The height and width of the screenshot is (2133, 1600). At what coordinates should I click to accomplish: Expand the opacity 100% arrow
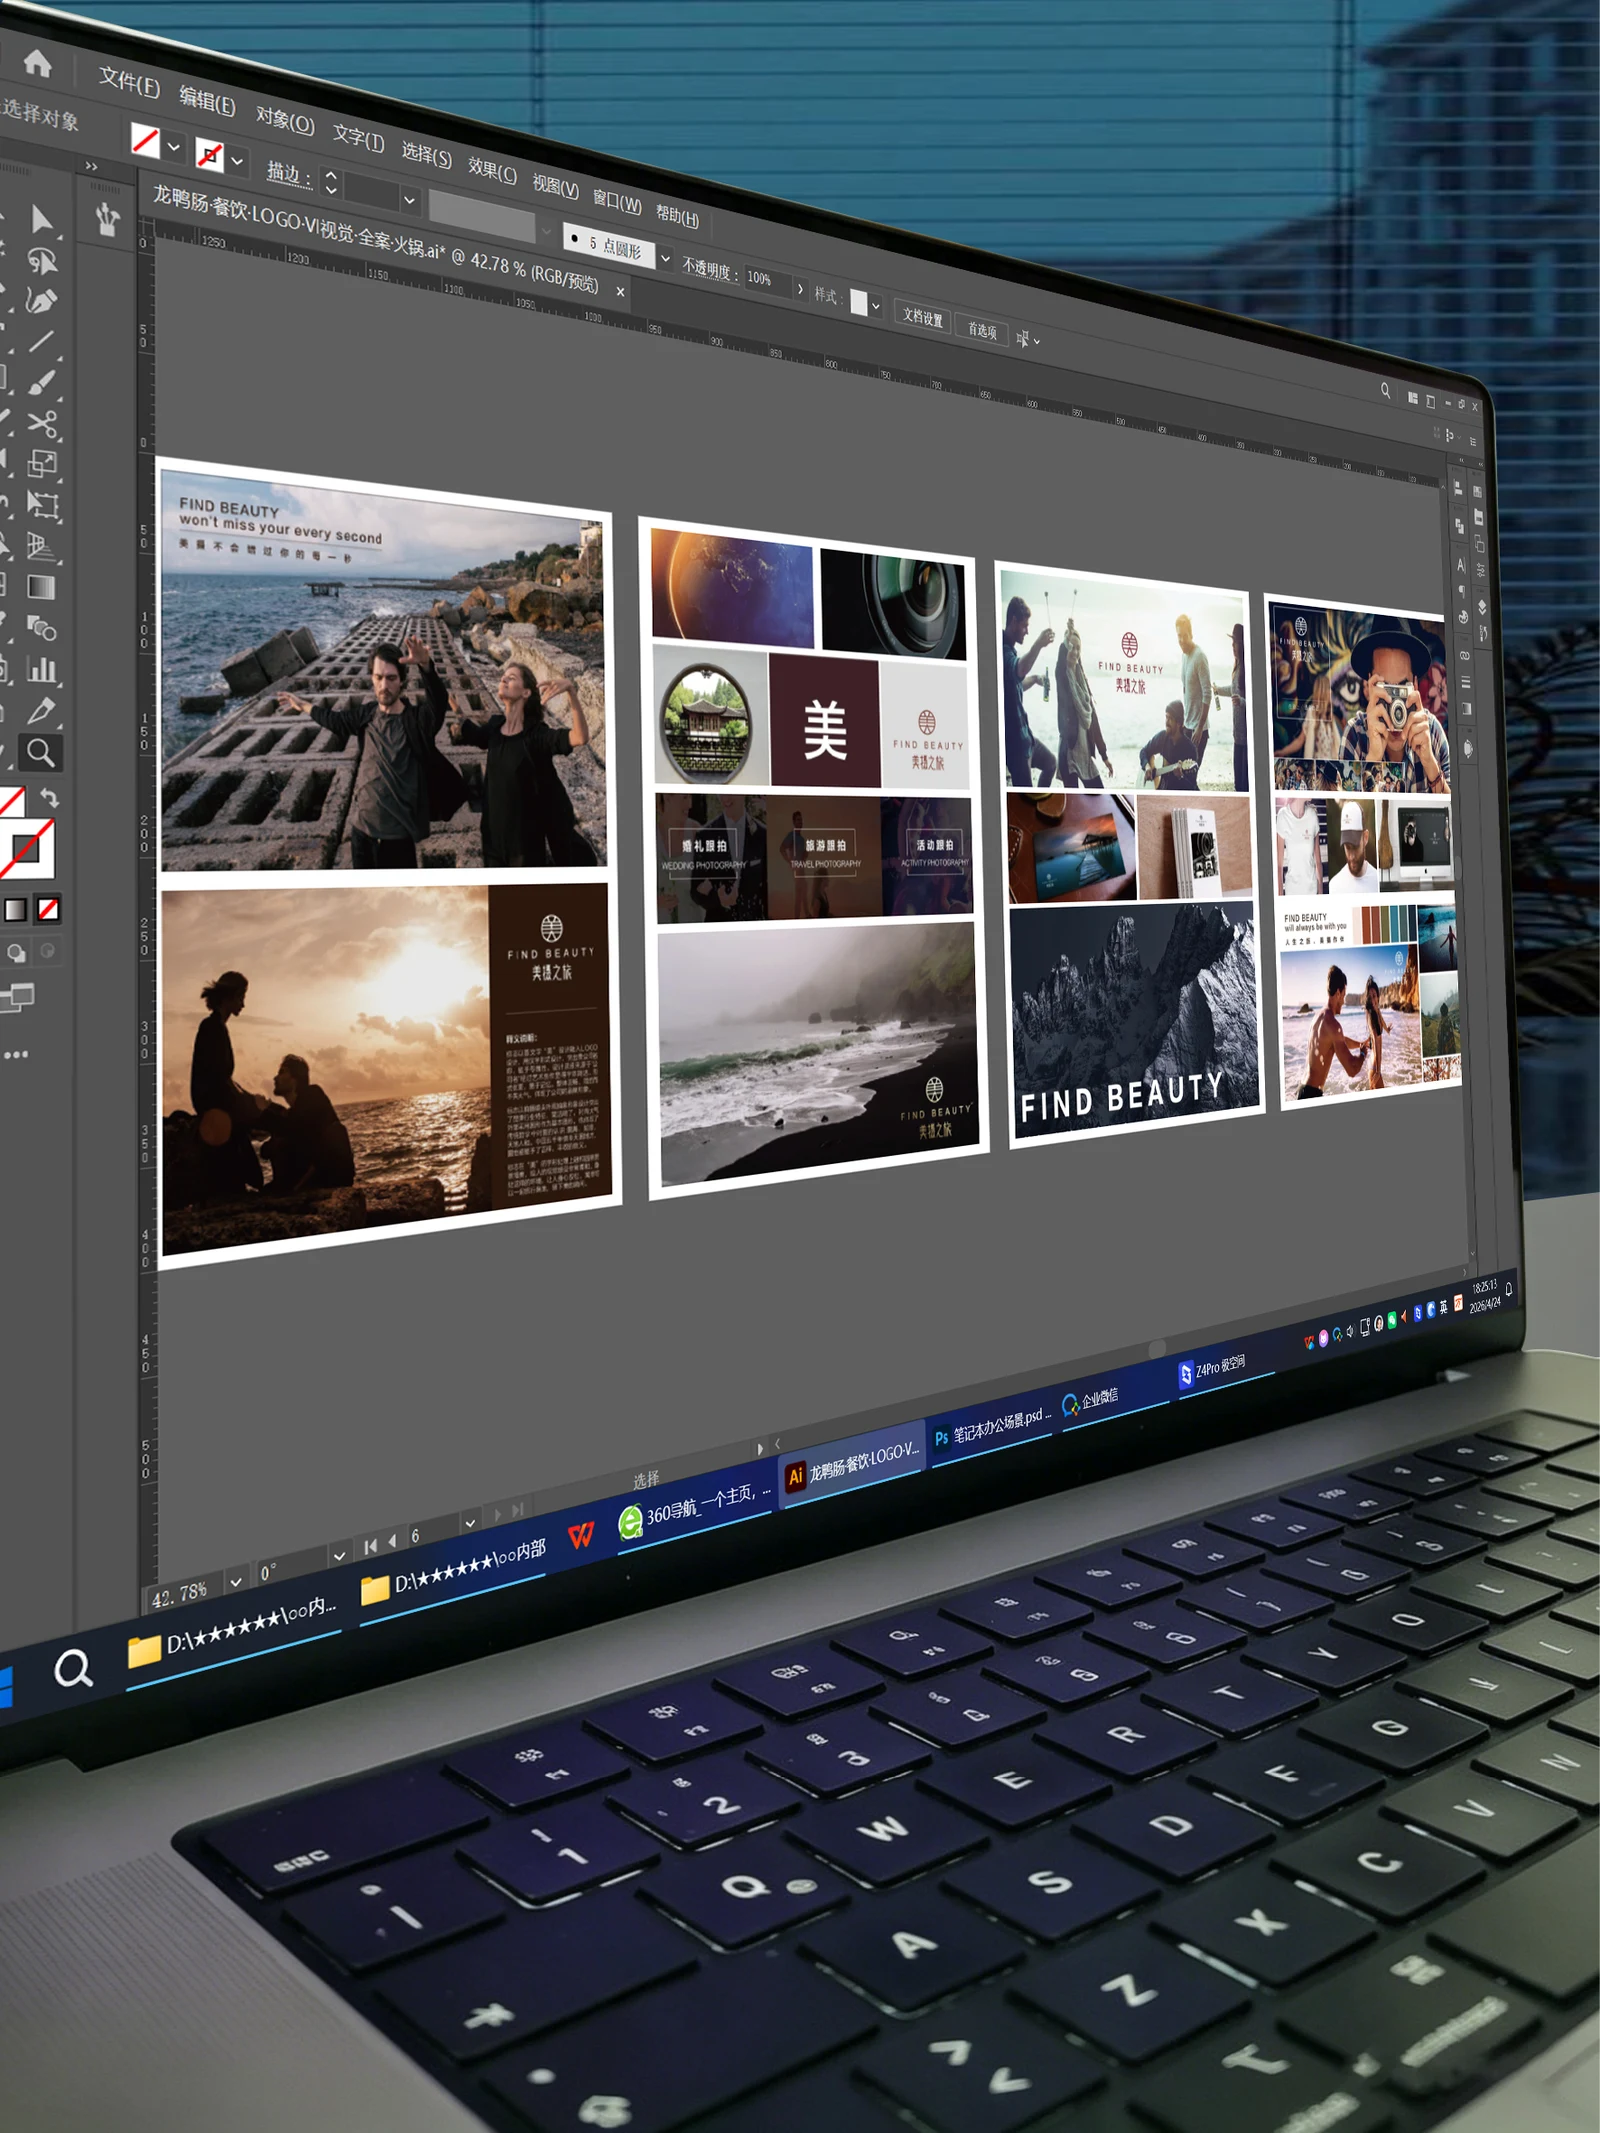800,289
